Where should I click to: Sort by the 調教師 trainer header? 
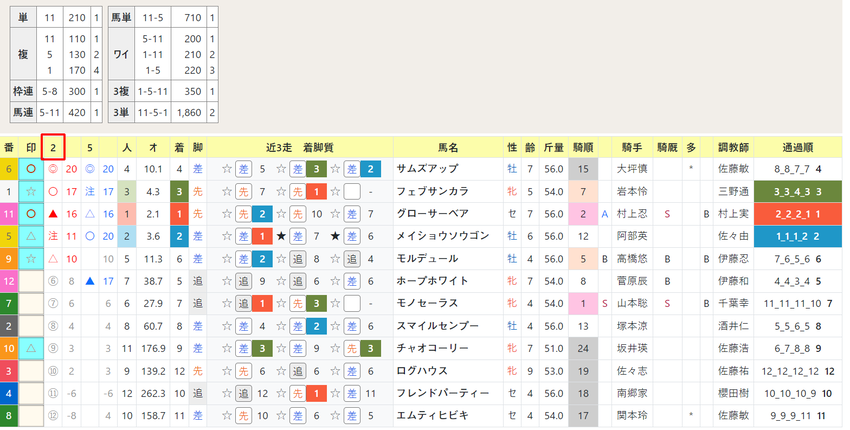click(733, 147)
